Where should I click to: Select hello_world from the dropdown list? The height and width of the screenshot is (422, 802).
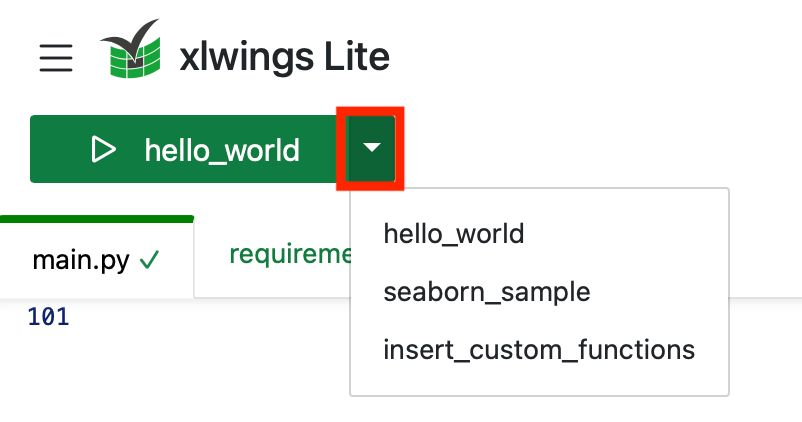[x=453, y=234]
